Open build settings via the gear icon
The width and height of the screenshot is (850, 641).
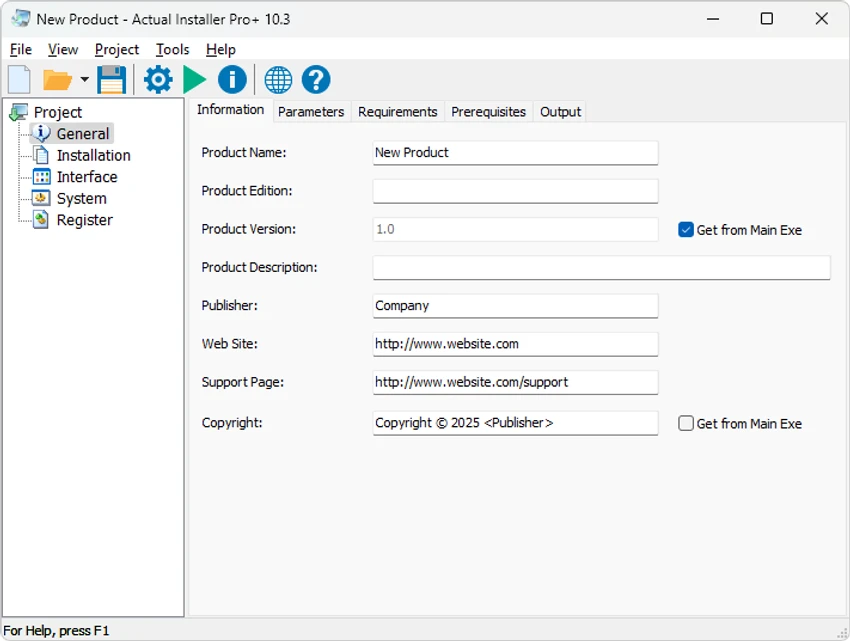[158, 80]
